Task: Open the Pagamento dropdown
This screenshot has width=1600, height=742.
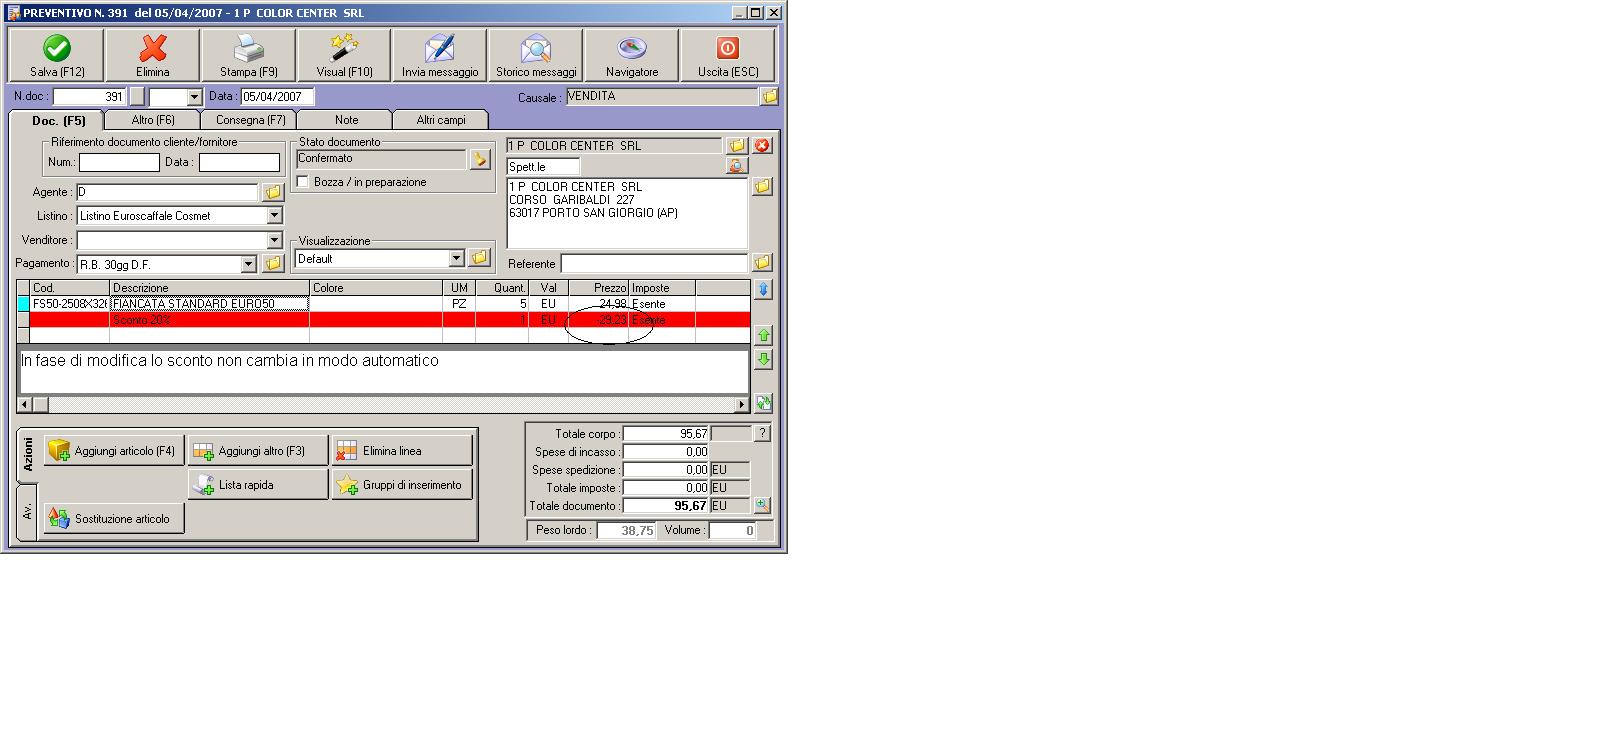Action: pyautogui.click(x=249, y=264)
